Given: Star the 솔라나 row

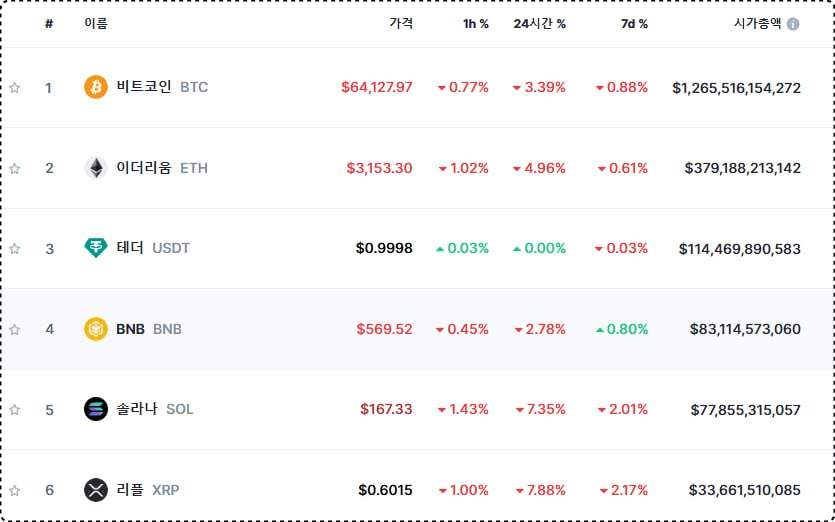Looking at the screenshot, I should [x=15, y=410].
